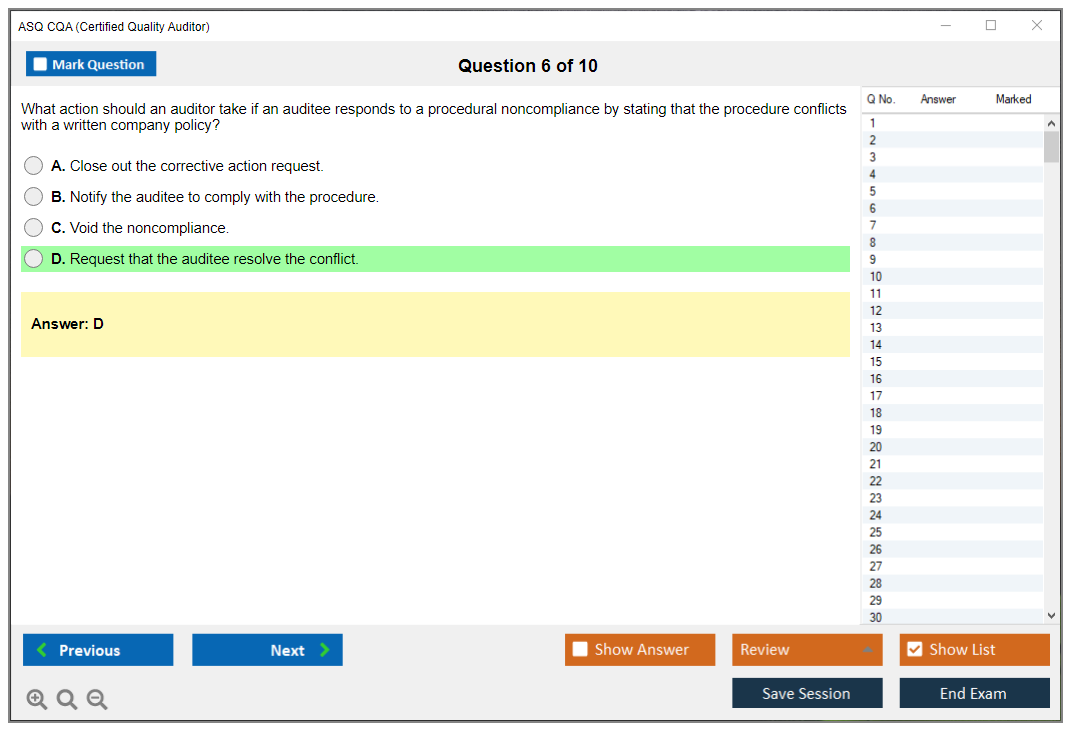This screenshot has width=1075, height=735.
Task: Click Save Session button
Action: point(807,694)
